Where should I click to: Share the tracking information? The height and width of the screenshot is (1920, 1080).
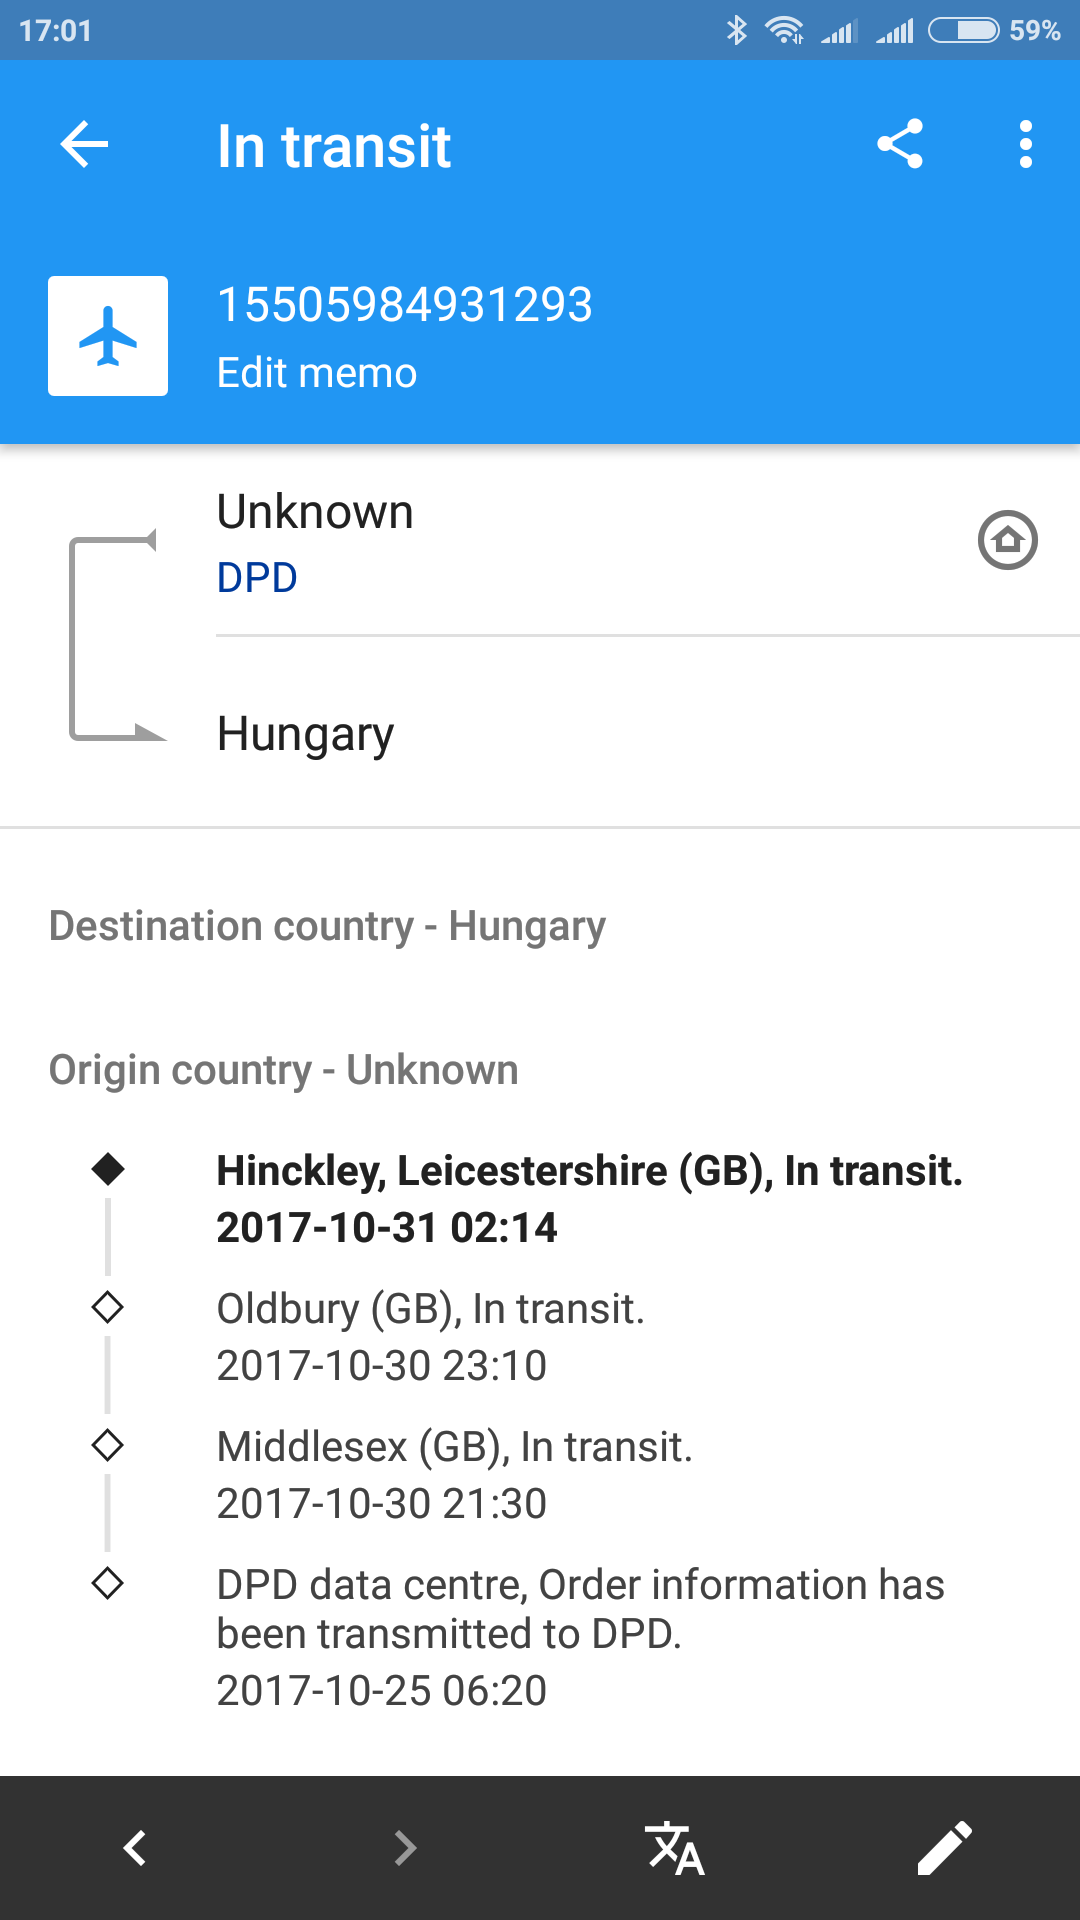(x=899, y=145)
